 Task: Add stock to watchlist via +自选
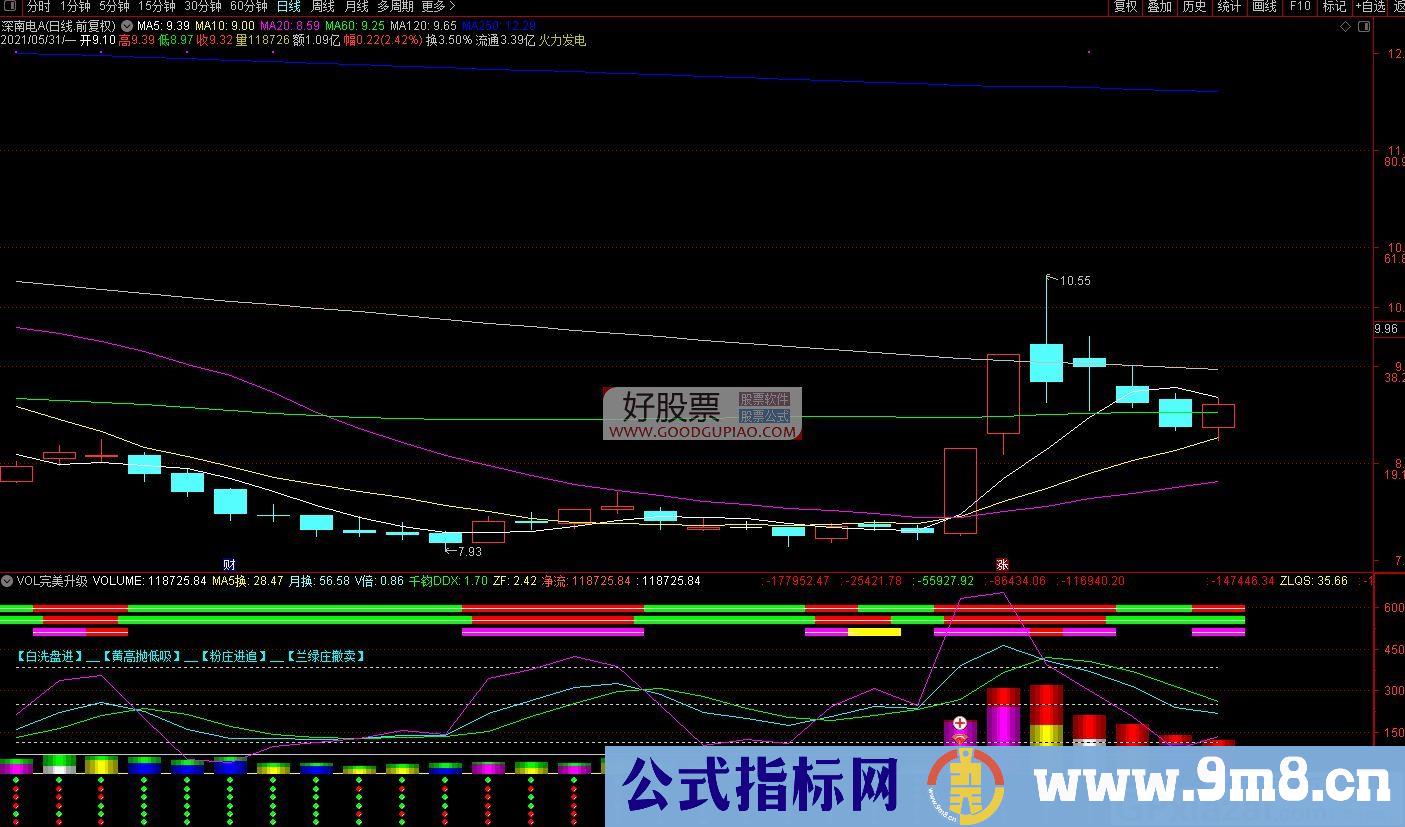pos(1370,6)
